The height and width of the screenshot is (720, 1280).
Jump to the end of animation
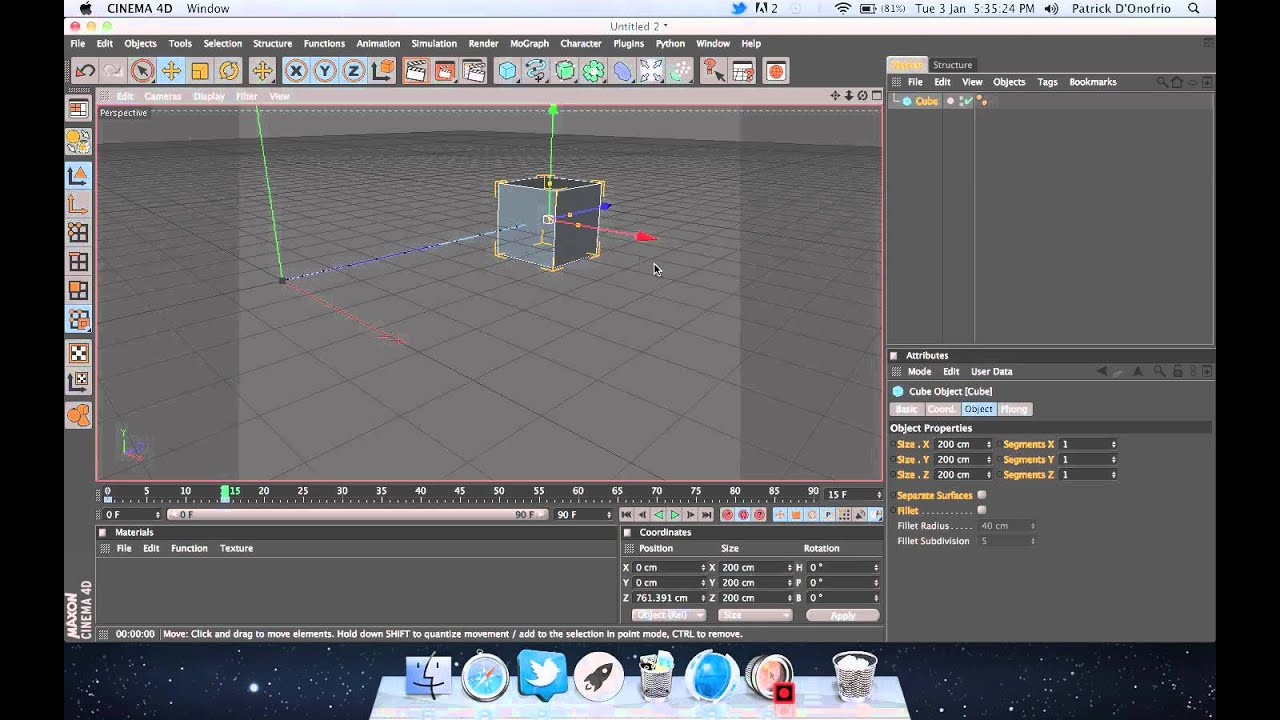[707, 515]
